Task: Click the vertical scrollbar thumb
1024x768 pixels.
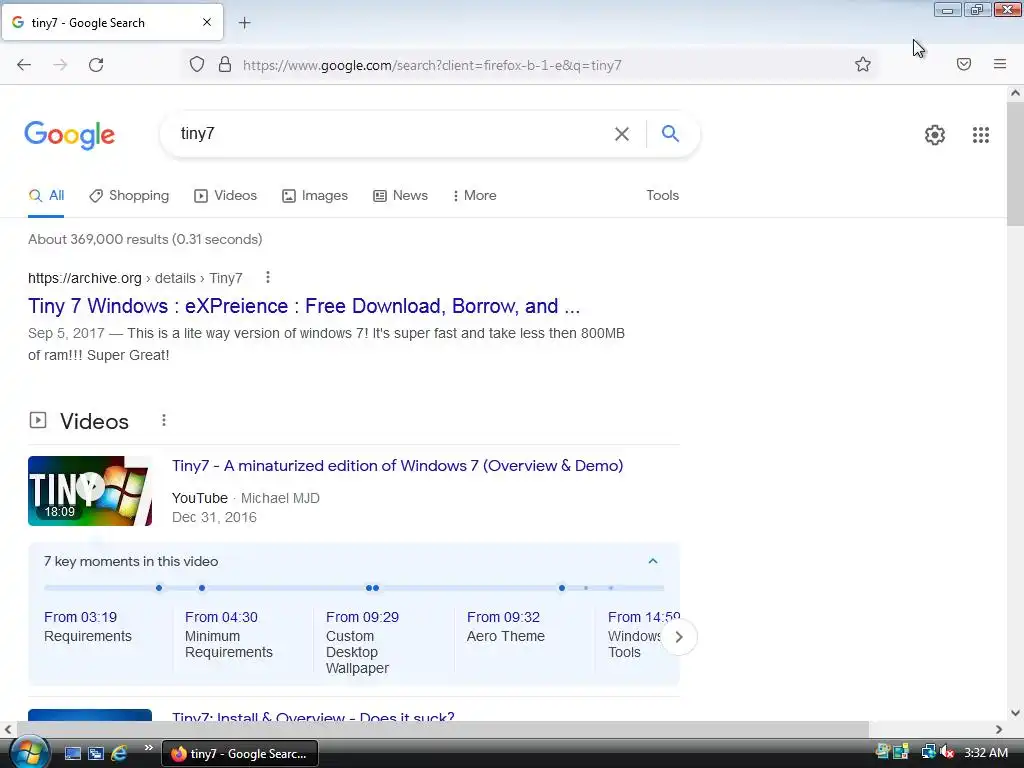Action: pos(1015,163)
